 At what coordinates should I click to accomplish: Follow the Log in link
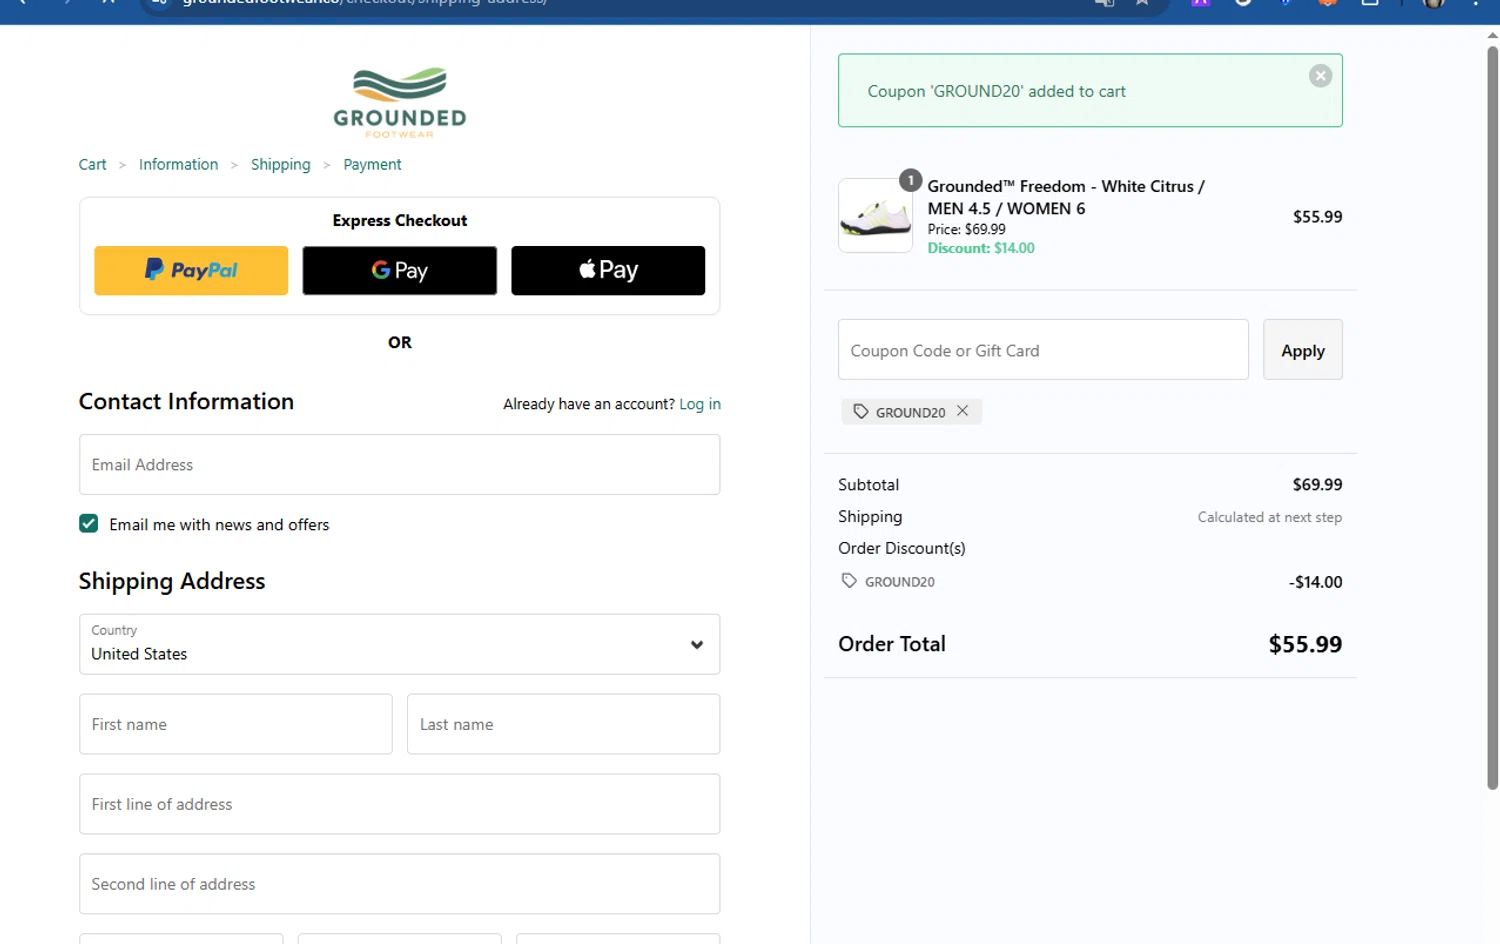pos(699,404)
